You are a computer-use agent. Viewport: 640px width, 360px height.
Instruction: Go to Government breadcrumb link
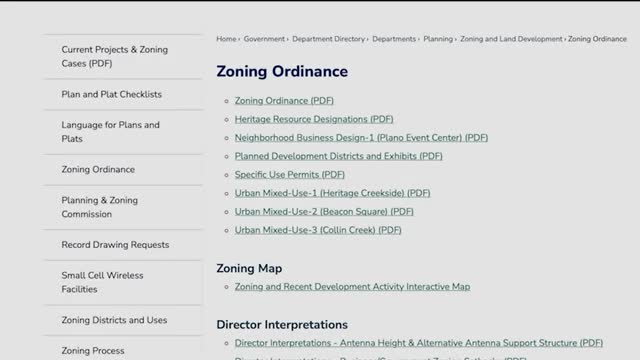click(x=264, y=39)
